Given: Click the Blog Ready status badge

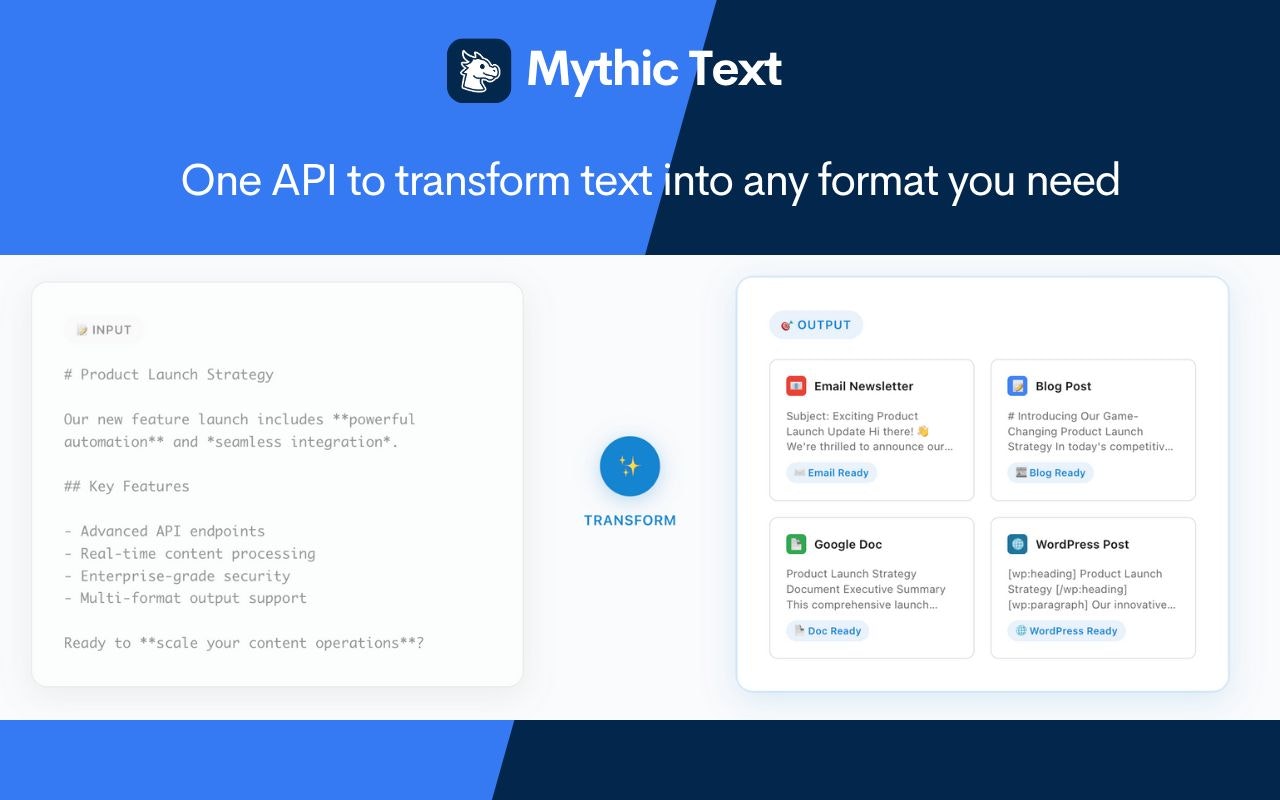Looking at the screenshot, I should (x=1050, y=473).
